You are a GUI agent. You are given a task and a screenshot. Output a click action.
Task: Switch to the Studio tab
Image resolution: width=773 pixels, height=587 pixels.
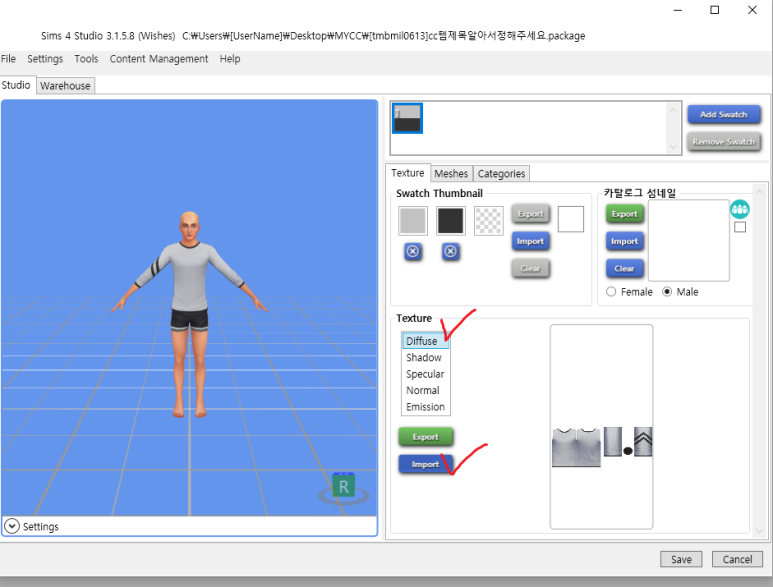(x=16, y=85)
